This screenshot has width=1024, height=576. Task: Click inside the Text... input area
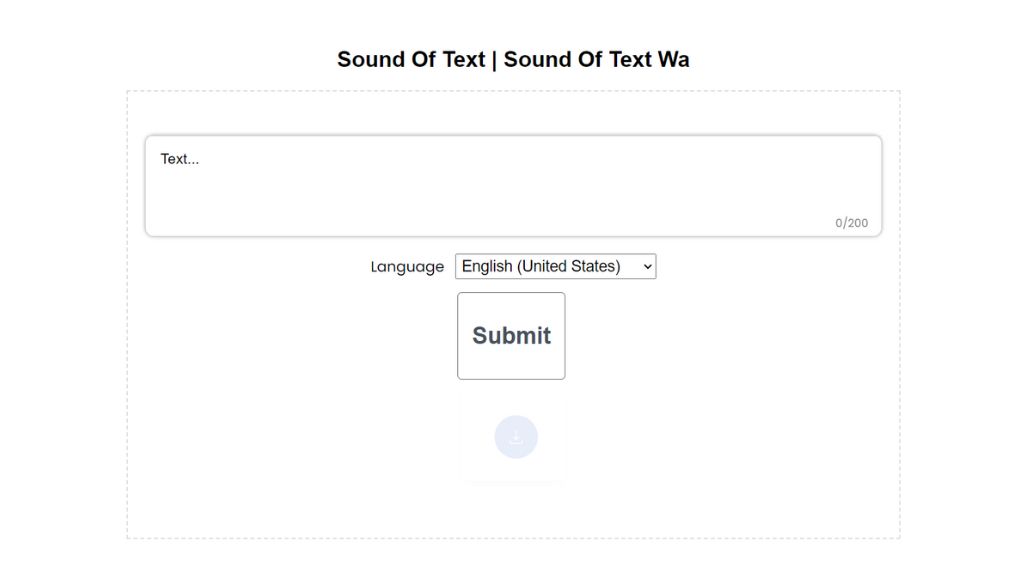512,185
